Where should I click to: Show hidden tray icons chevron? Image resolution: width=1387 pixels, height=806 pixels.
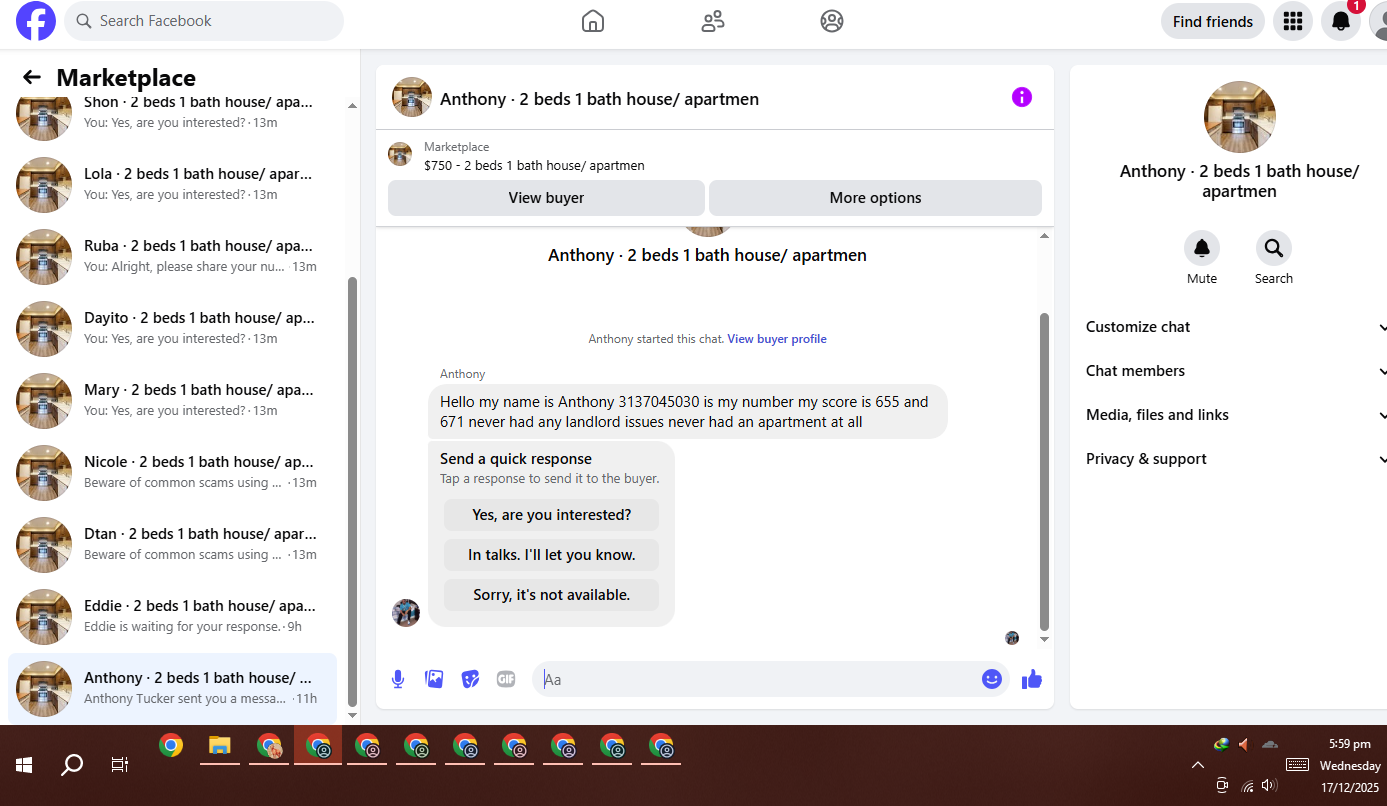1197,765
